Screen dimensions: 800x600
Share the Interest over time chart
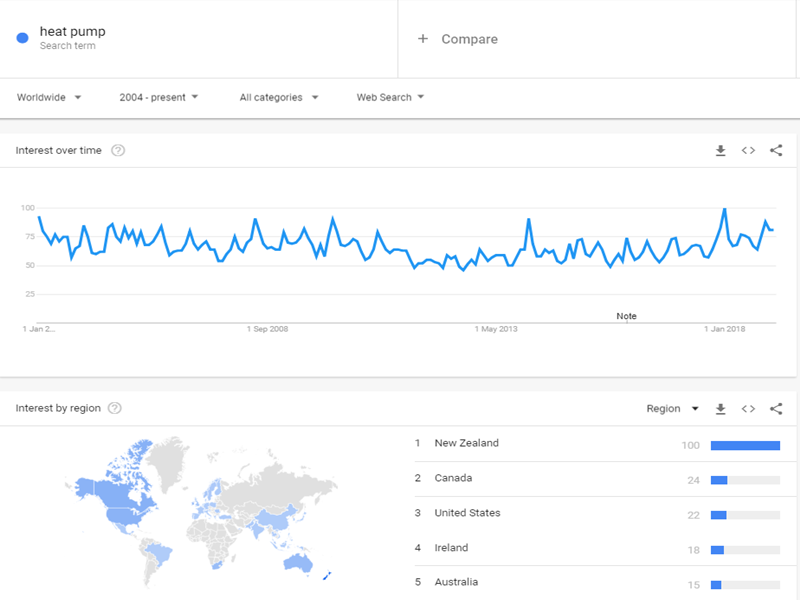[776, 151]
